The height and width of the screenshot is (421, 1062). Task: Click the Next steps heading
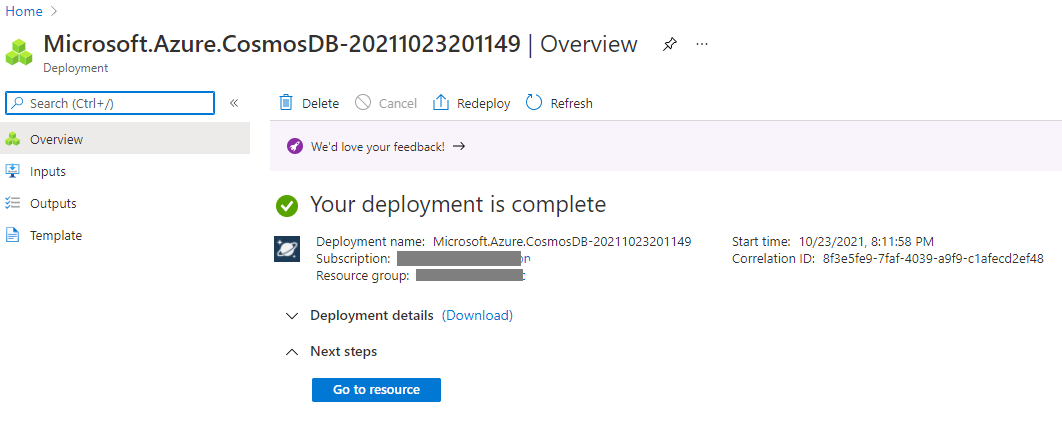343,351
